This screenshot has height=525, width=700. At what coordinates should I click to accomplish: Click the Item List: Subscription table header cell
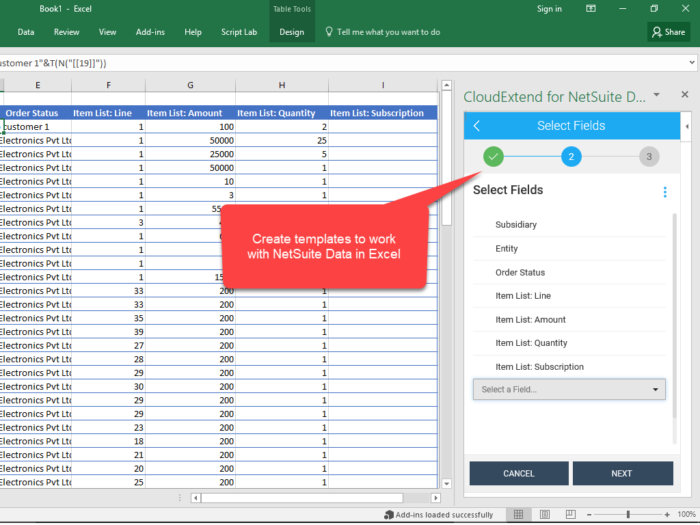pos(383,113)
